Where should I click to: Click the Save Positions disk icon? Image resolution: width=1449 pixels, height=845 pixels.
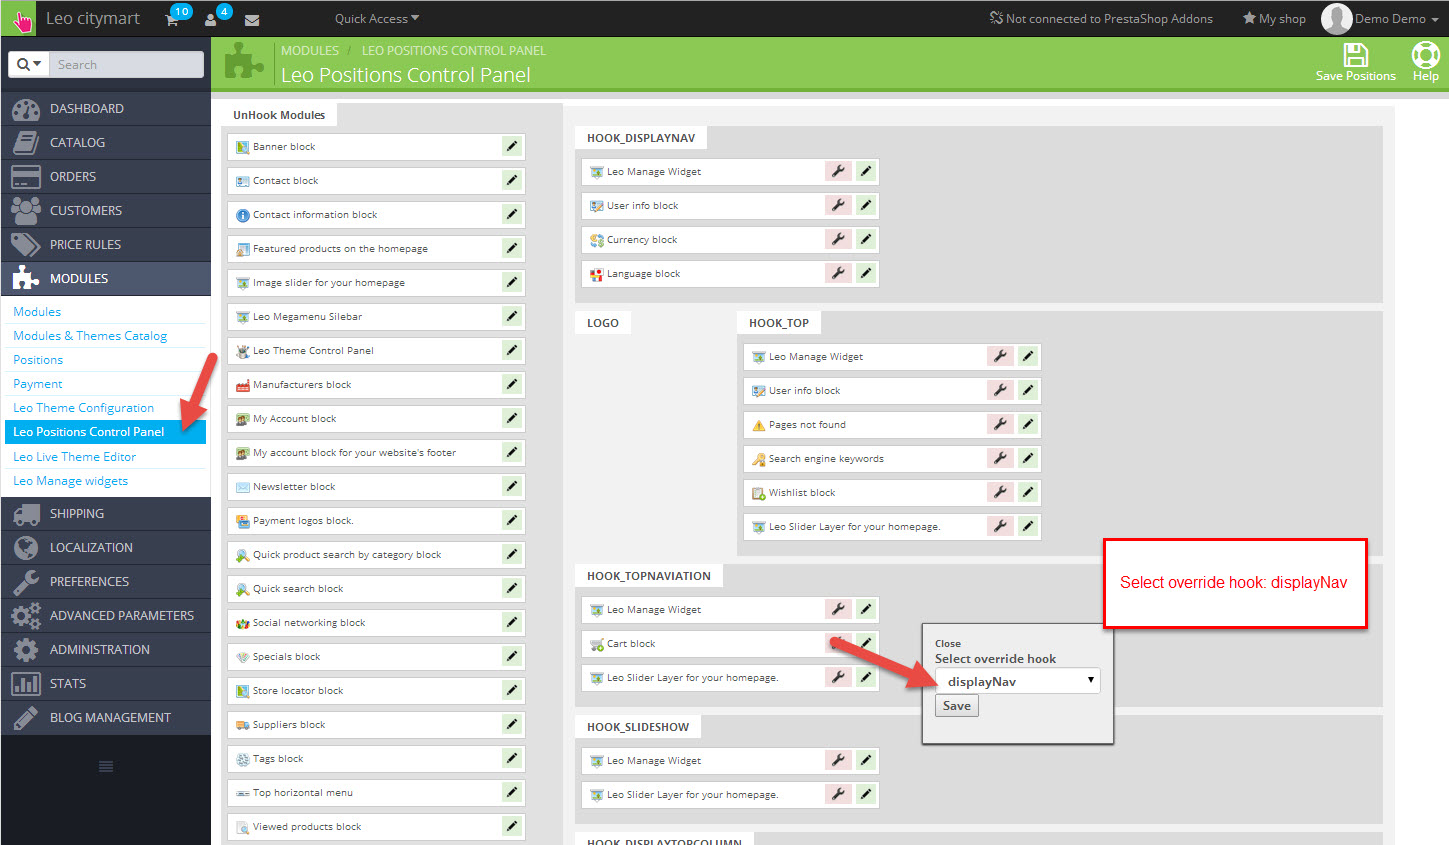(x=1355, y=55)
